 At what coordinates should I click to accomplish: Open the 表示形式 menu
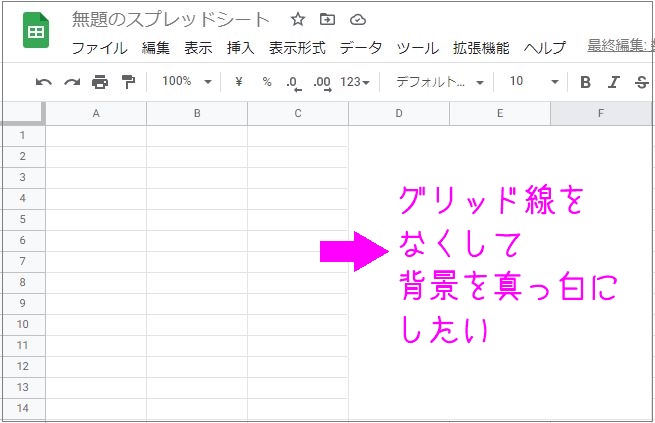(x=298, y=47)
